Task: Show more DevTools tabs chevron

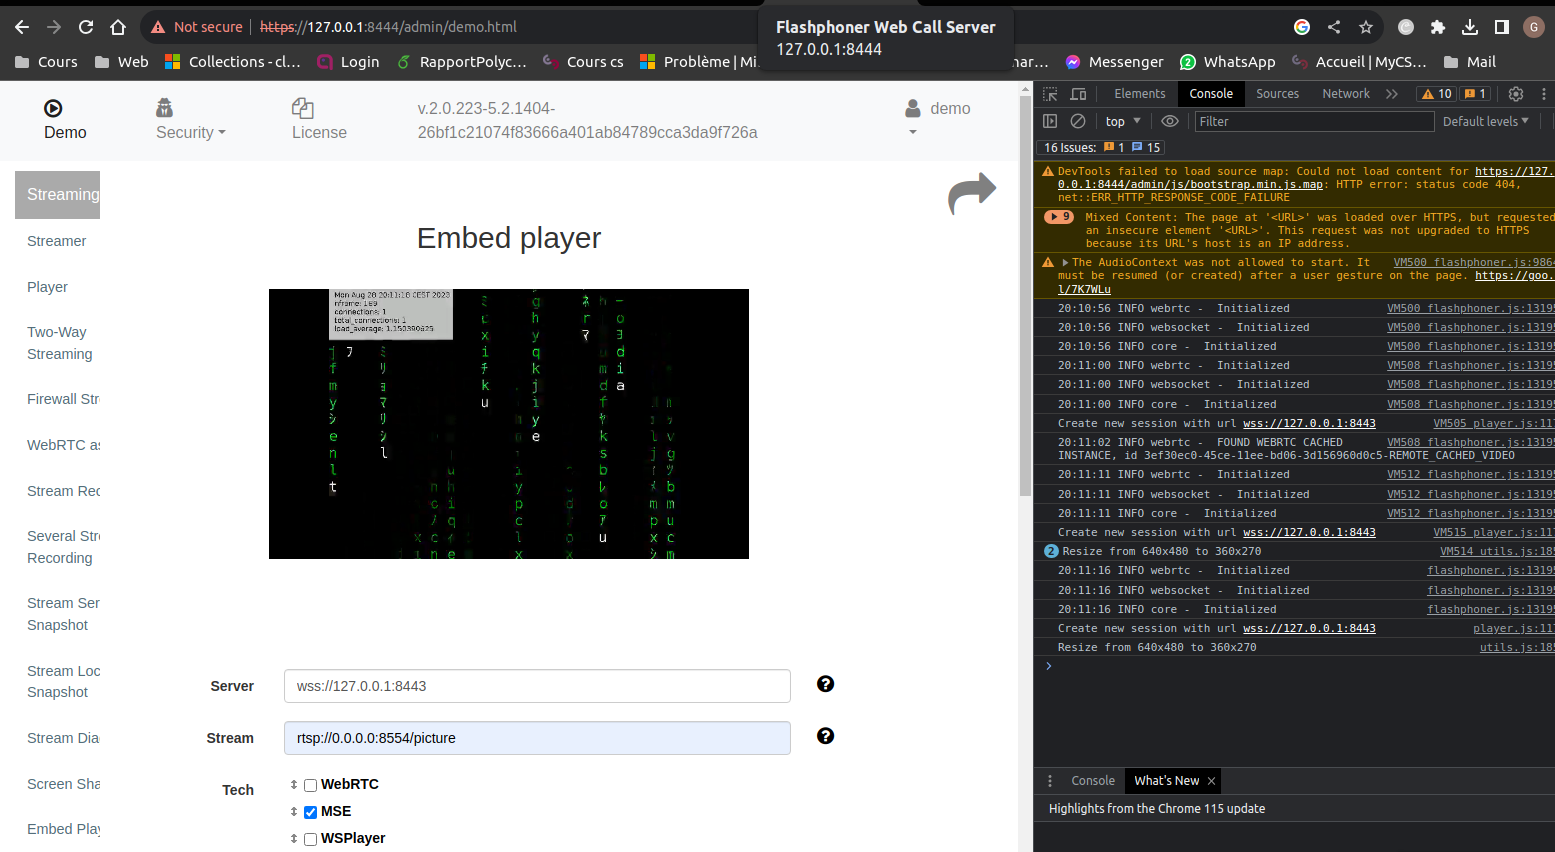Action: pyautogui.click(x=1392, y=94)
